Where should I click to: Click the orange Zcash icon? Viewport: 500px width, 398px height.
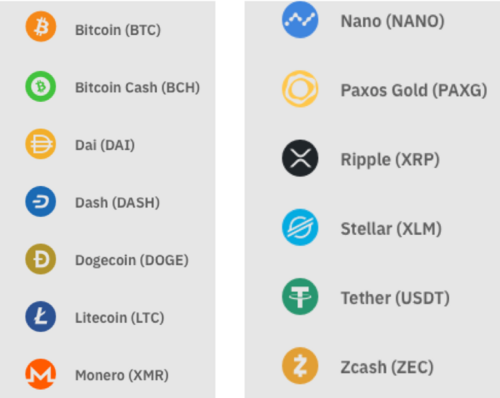[300, 366]
